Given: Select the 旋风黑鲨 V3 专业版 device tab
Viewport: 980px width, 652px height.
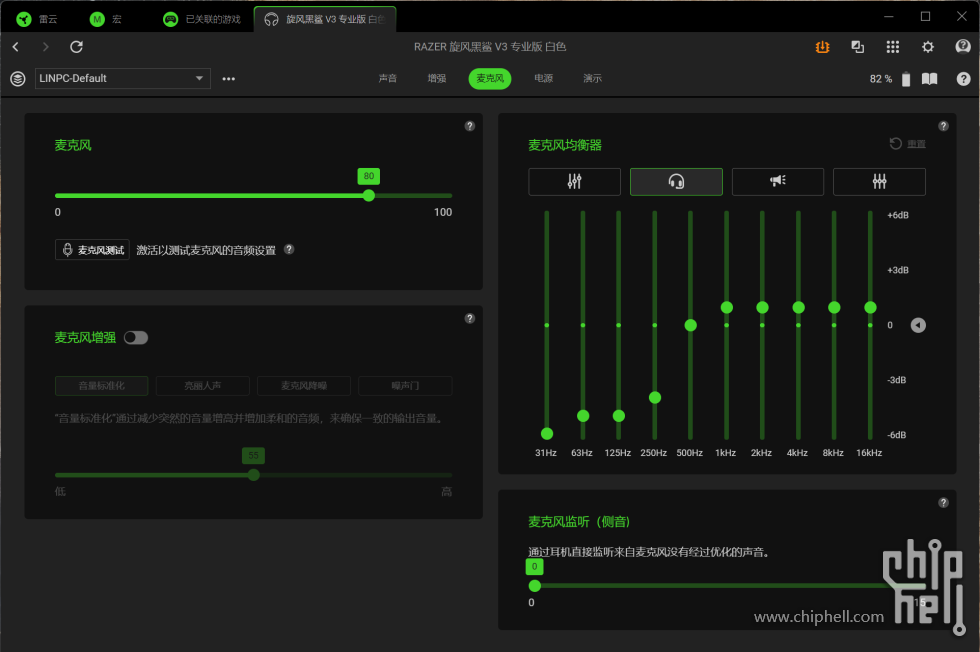Looking at the screenshot, I should (x=325, y=19).
